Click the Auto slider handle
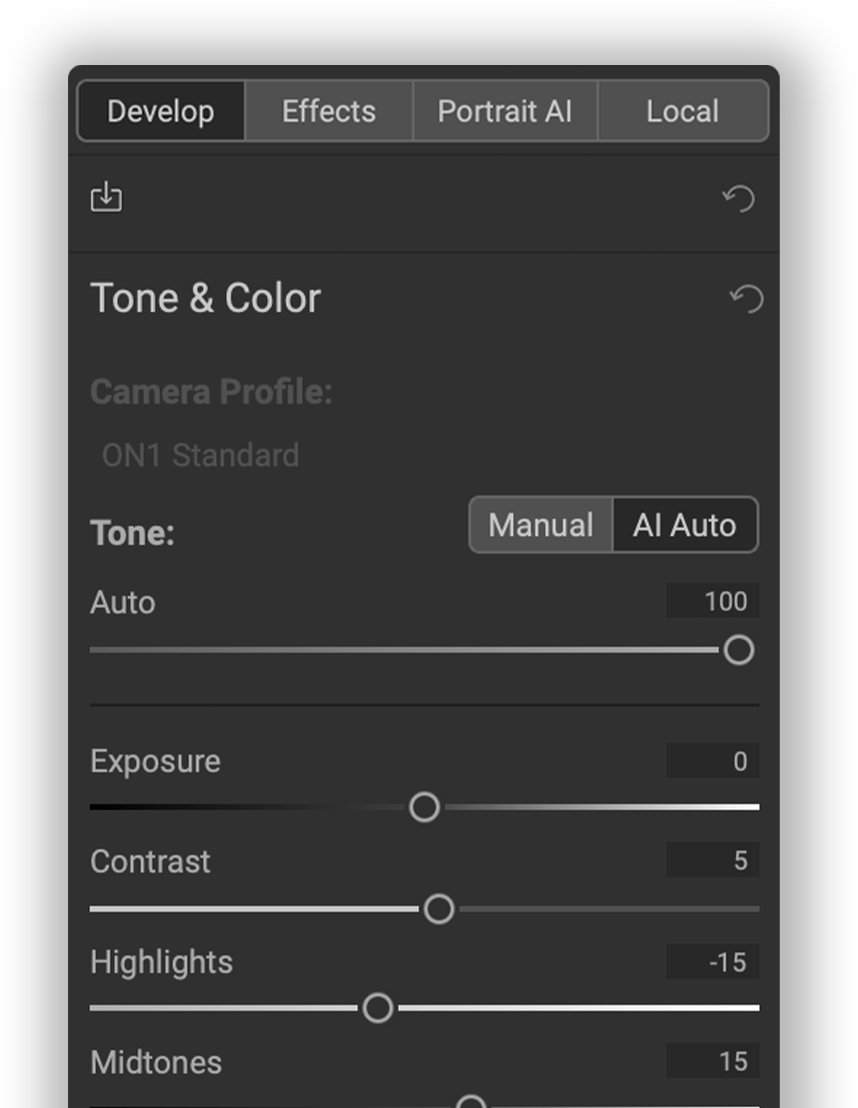Image resolution: width=858 pixels, height=1108 pixels. 739,651
